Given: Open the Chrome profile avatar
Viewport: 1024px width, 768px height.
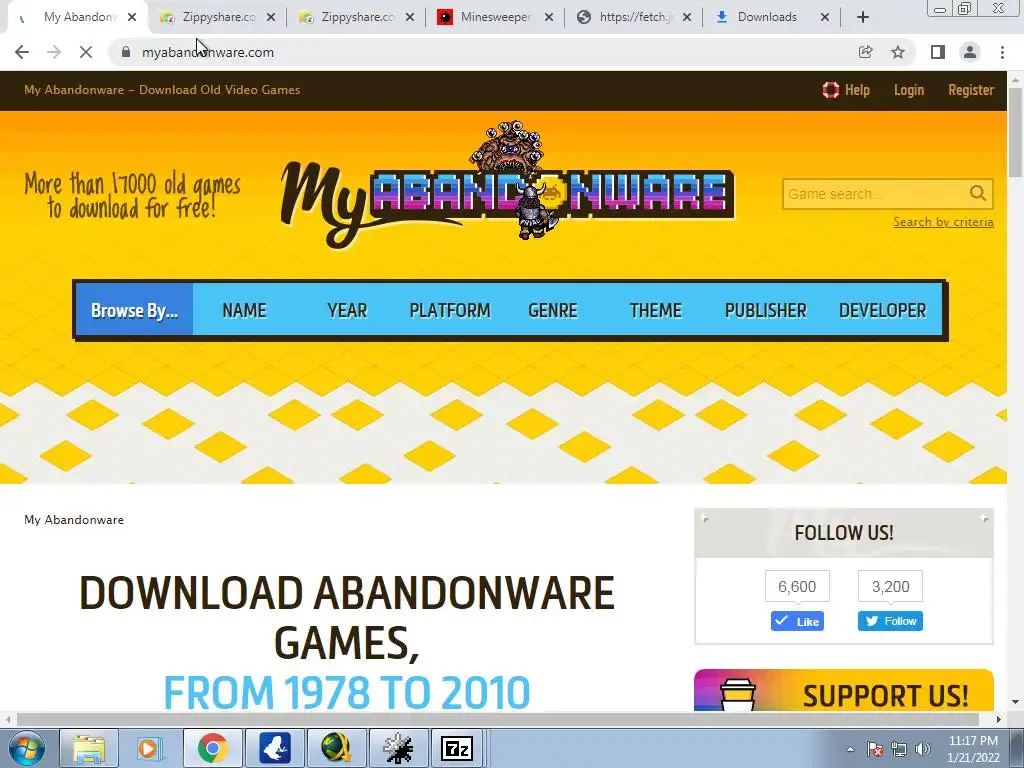Looking at the screenshot, I should tap(970, 52).
